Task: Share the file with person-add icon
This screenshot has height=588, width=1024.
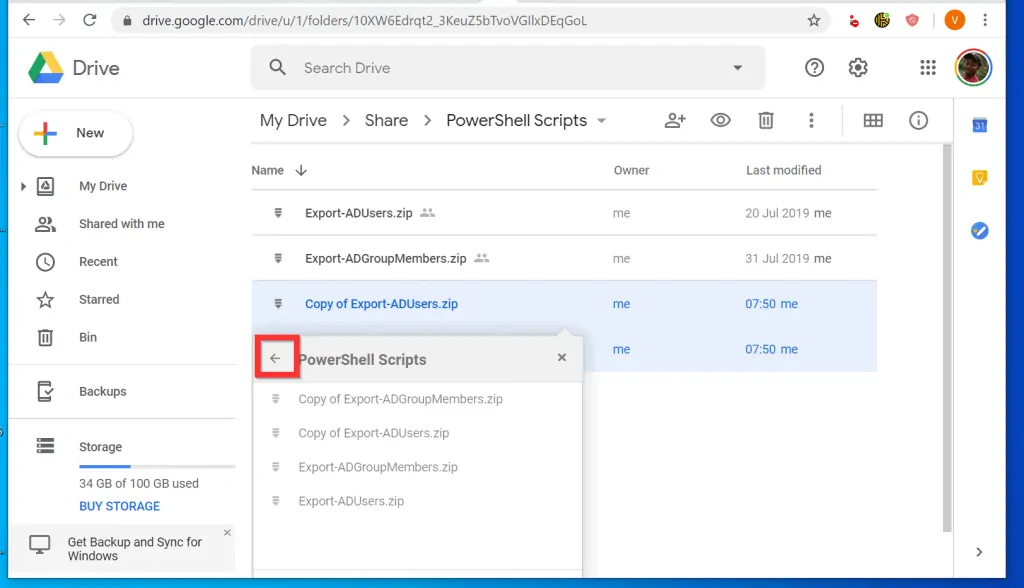Action: click(675, 120)
